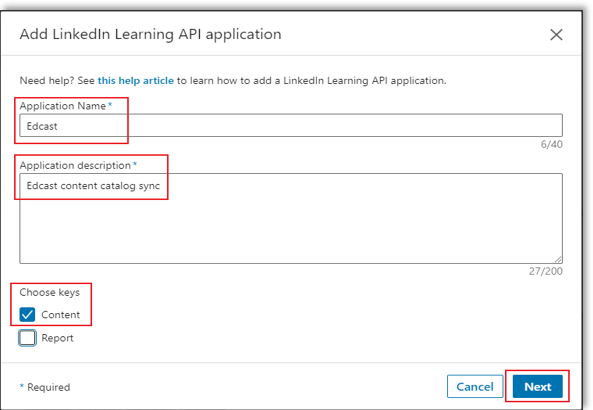Click the '27/200' character counter

click(546, 271)
